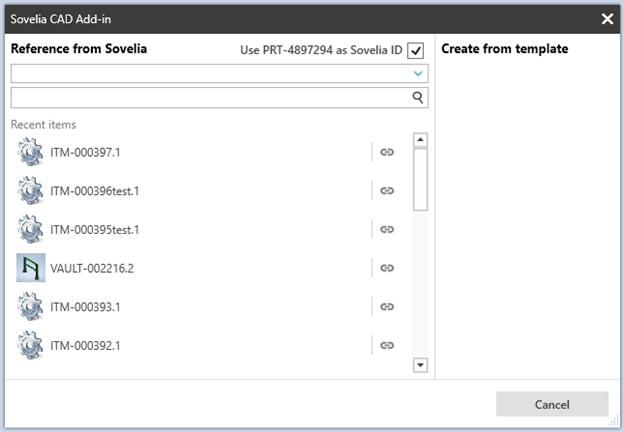This screenshot has width=624, height=432.
Task: Select gear icon of ITM-000396test.1
Action: coord(30,190)
